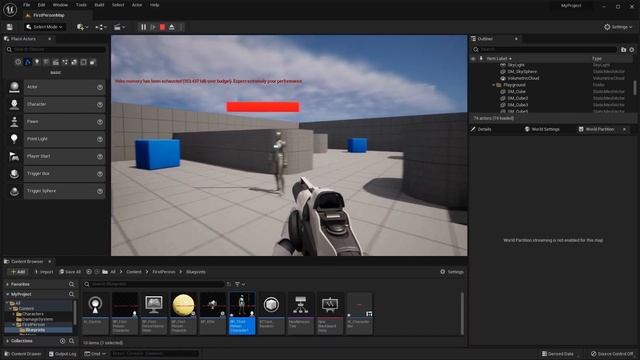The height and width of the screenshot is (360, 640).
Task: Open Outliner settings gear
Action: (x=632, y=49)
